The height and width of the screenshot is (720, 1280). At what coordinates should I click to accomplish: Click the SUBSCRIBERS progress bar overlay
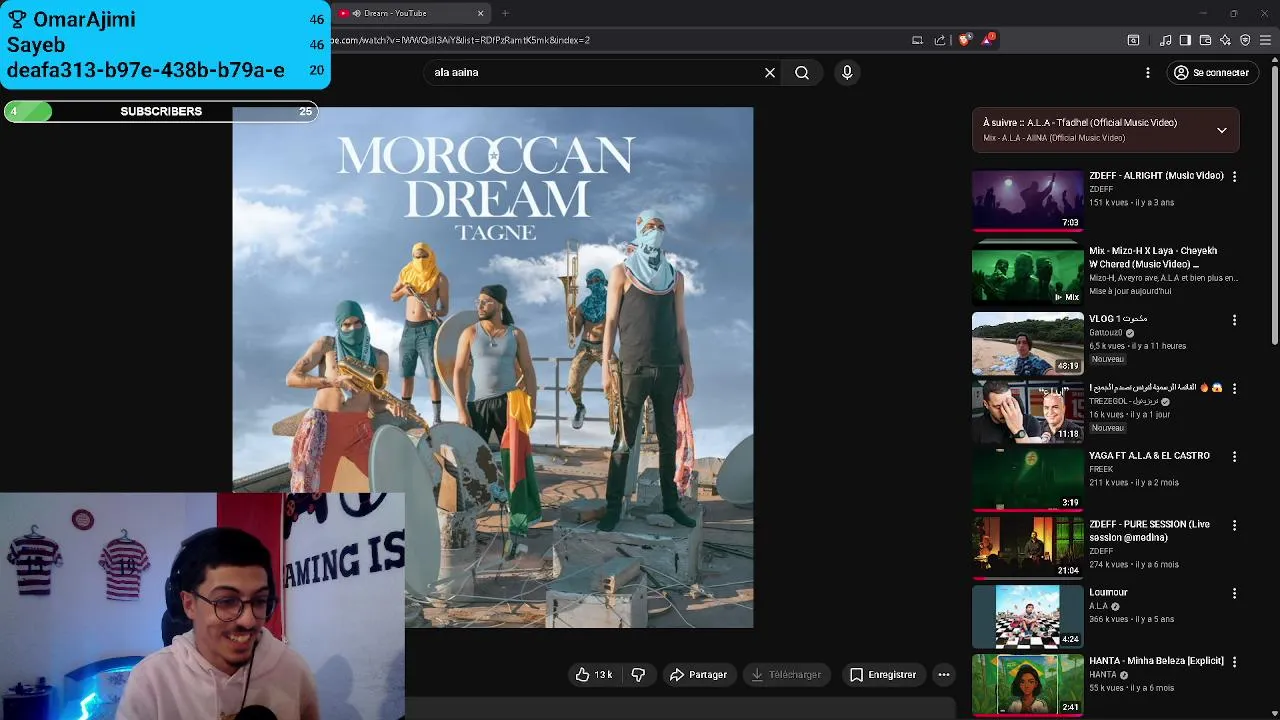pos(160,111)
